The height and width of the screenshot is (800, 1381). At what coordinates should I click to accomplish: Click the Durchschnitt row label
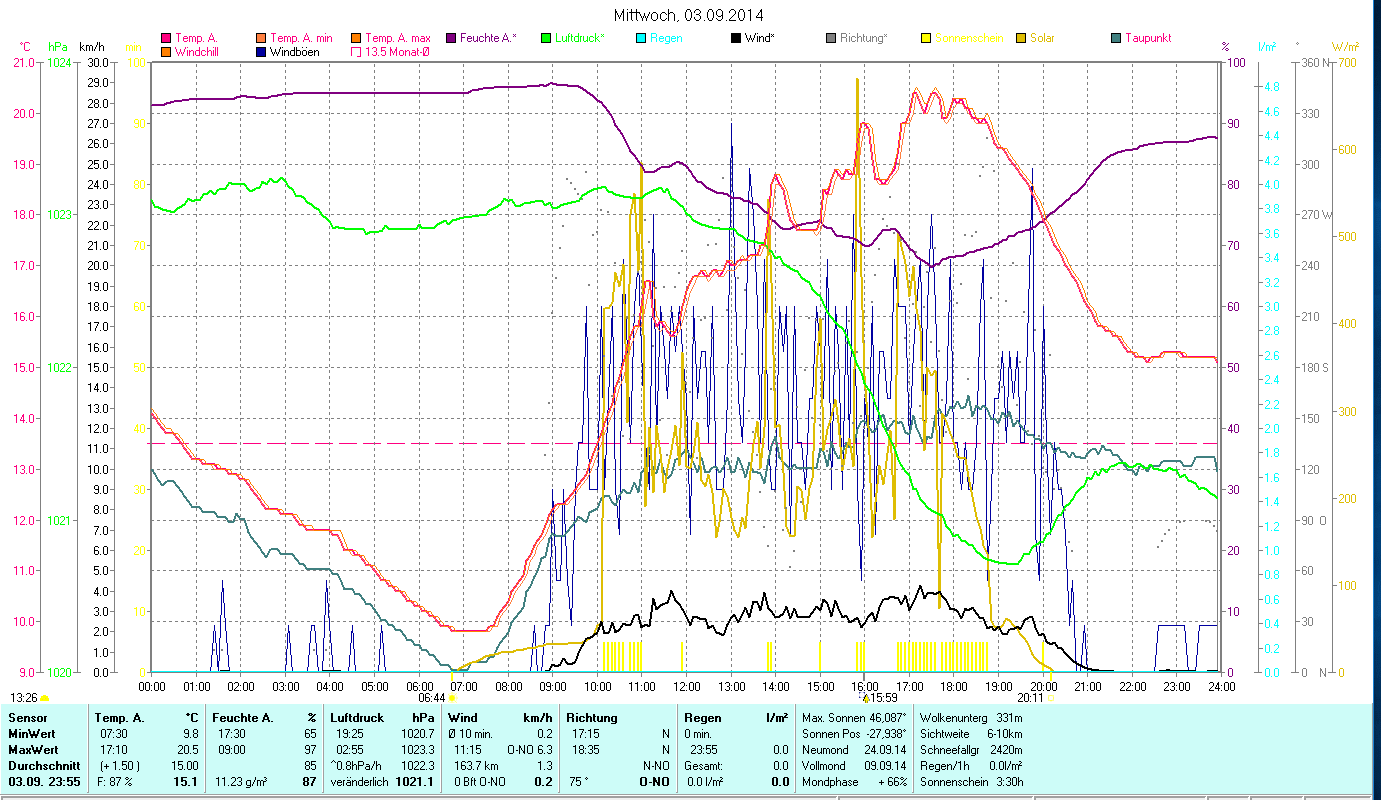tap(43, 766)
